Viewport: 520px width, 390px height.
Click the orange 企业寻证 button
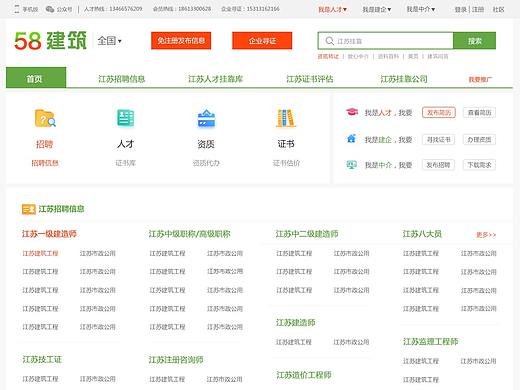click(x=262, y=41)
